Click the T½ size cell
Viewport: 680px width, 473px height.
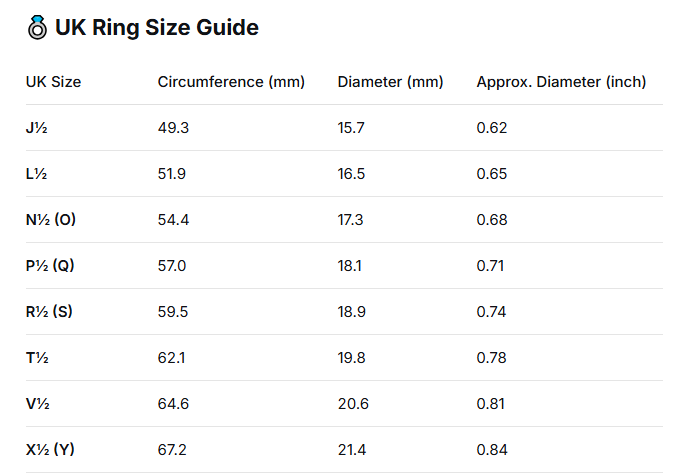37,358
